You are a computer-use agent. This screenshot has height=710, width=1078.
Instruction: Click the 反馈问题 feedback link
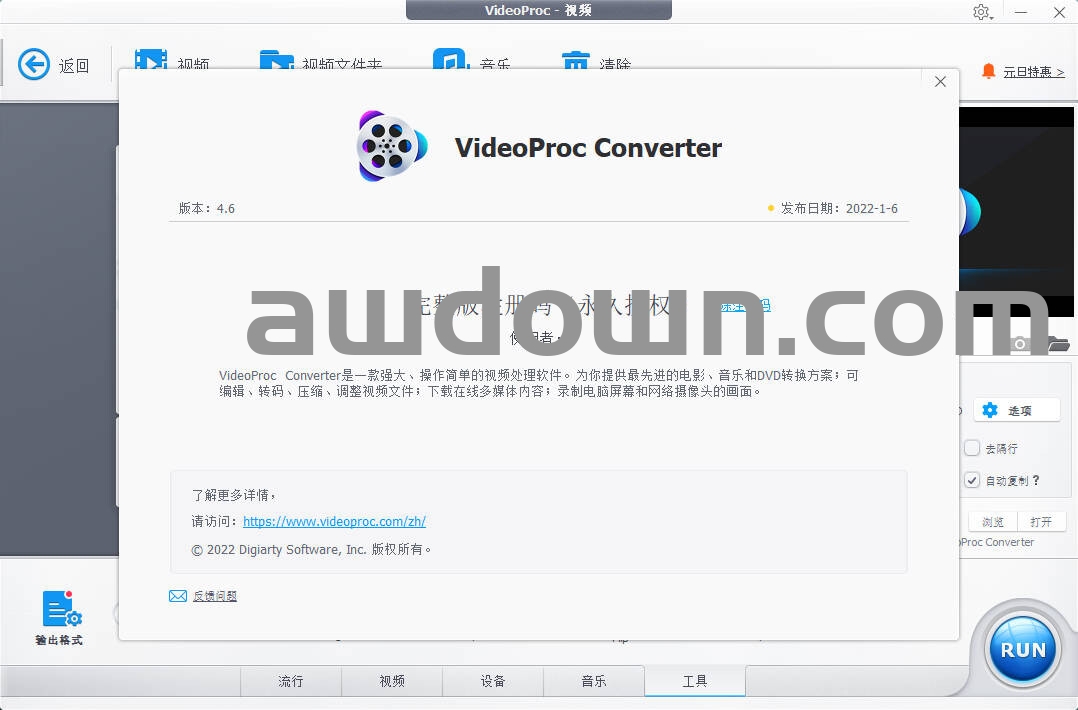click(214, 596)
